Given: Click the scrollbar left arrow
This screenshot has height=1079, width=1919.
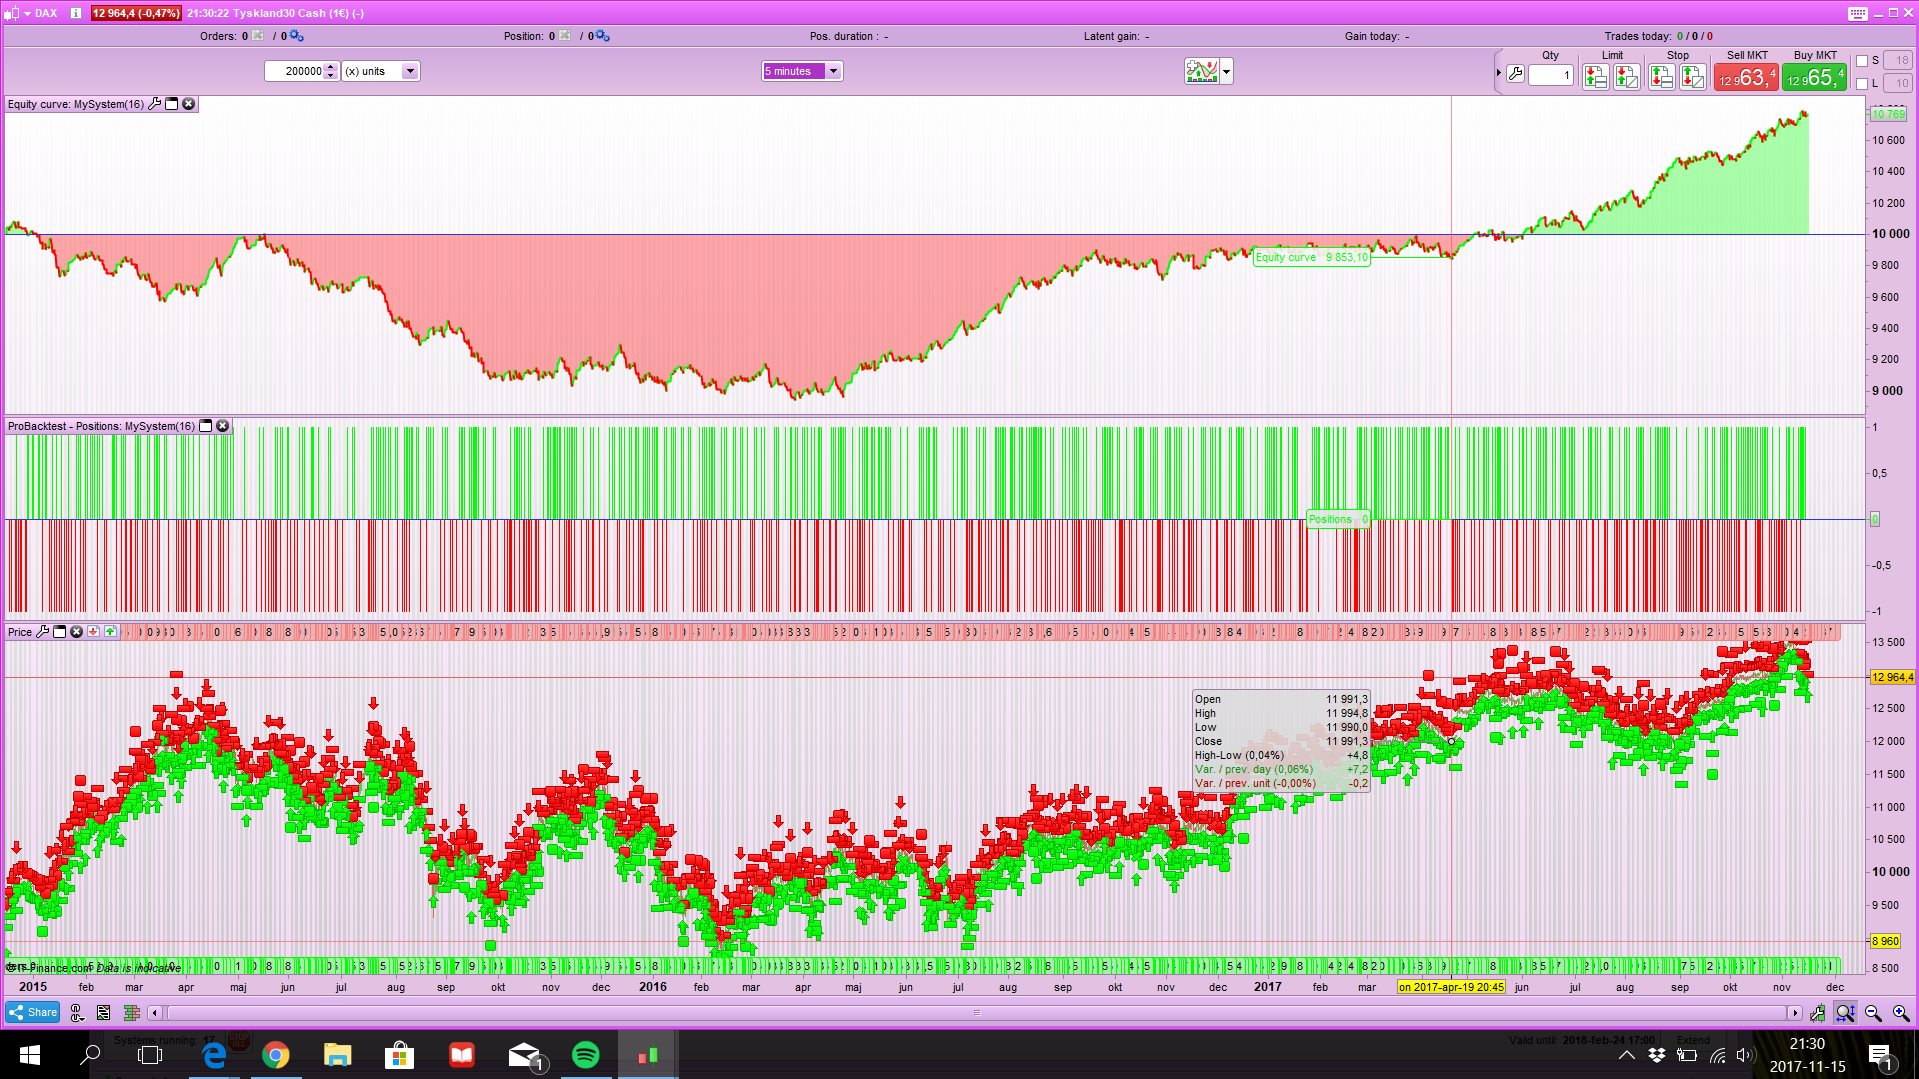Looking at the screenshot, I should coord(155,1013).
